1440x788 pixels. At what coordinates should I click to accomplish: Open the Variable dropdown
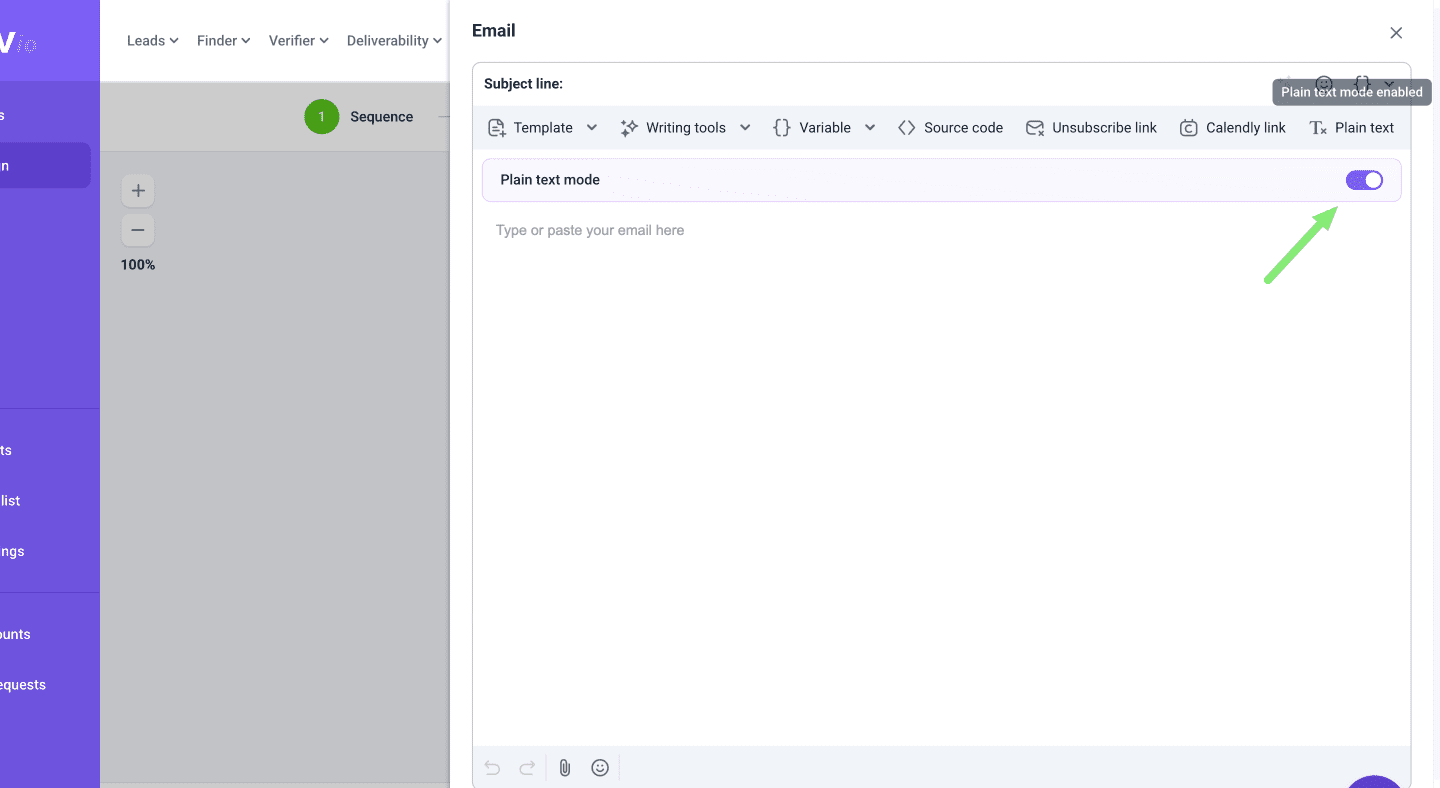(x=824, y=127)
